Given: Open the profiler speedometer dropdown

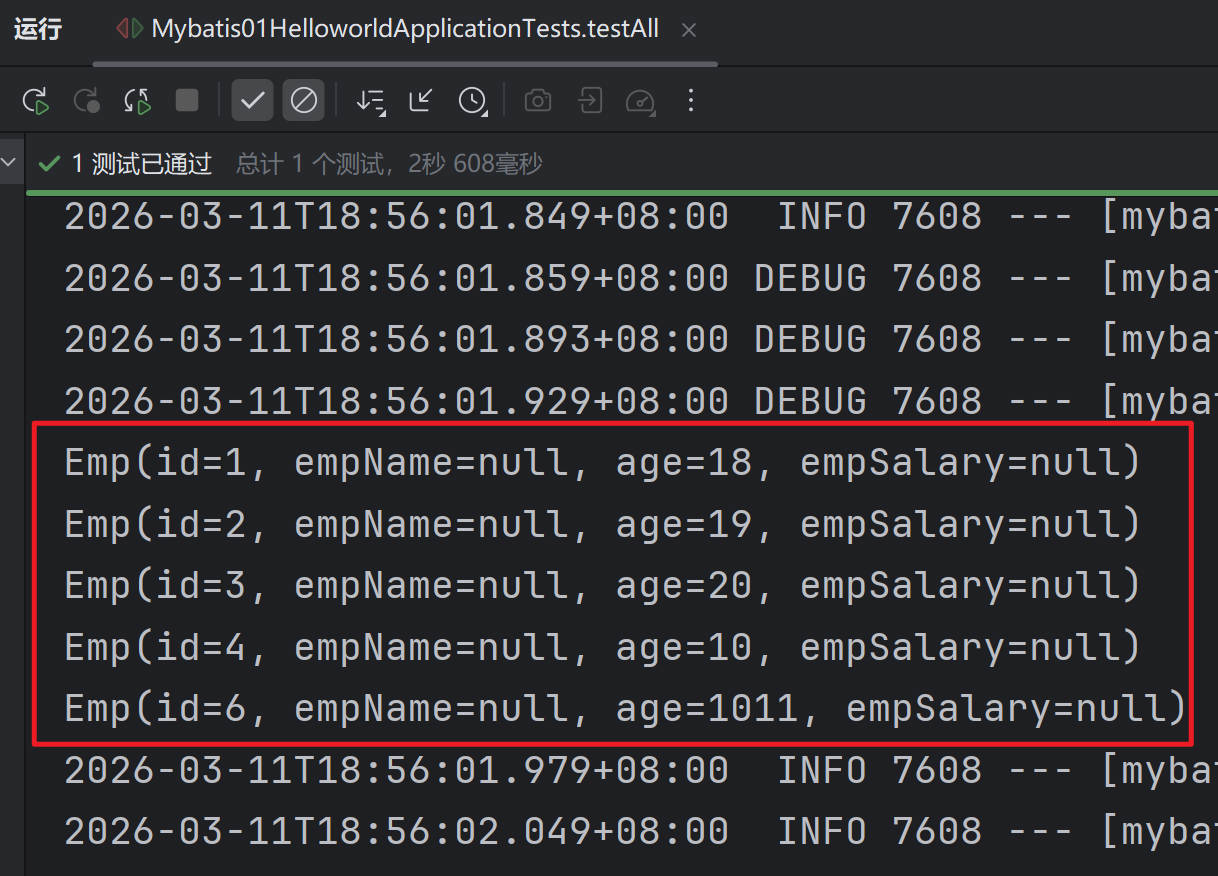Looking at the screenshot, I should [x=640, y=101].
